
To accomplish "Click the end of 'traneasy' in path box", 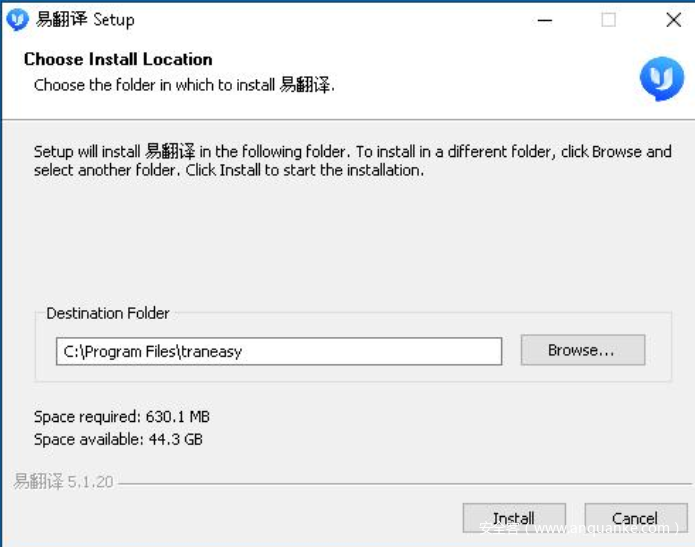I will (x=243, y=351).
